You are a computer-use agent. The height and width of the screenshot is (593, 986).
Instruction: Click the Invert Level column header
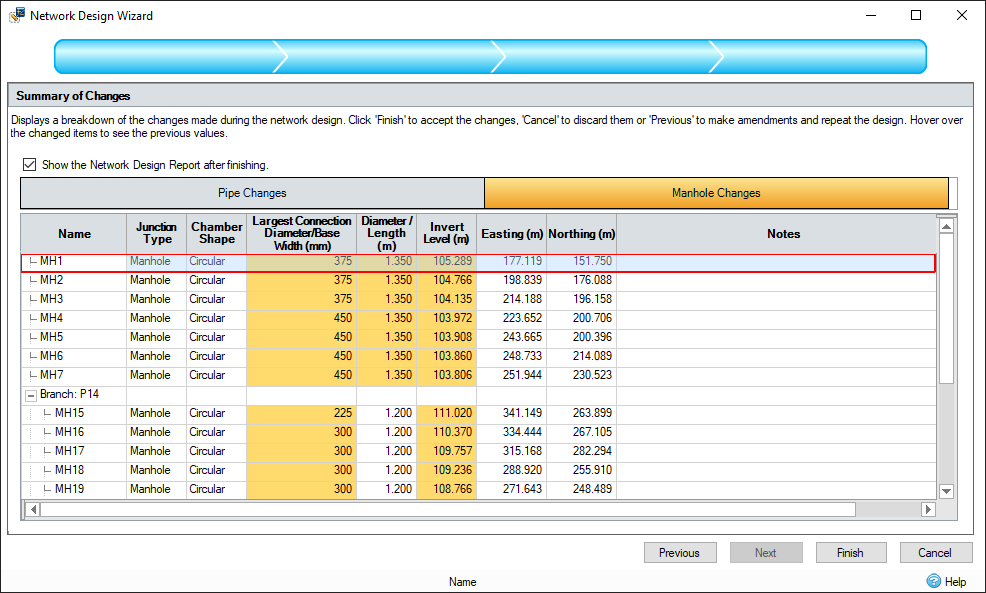pyautogui.click(x=446, y=233)
